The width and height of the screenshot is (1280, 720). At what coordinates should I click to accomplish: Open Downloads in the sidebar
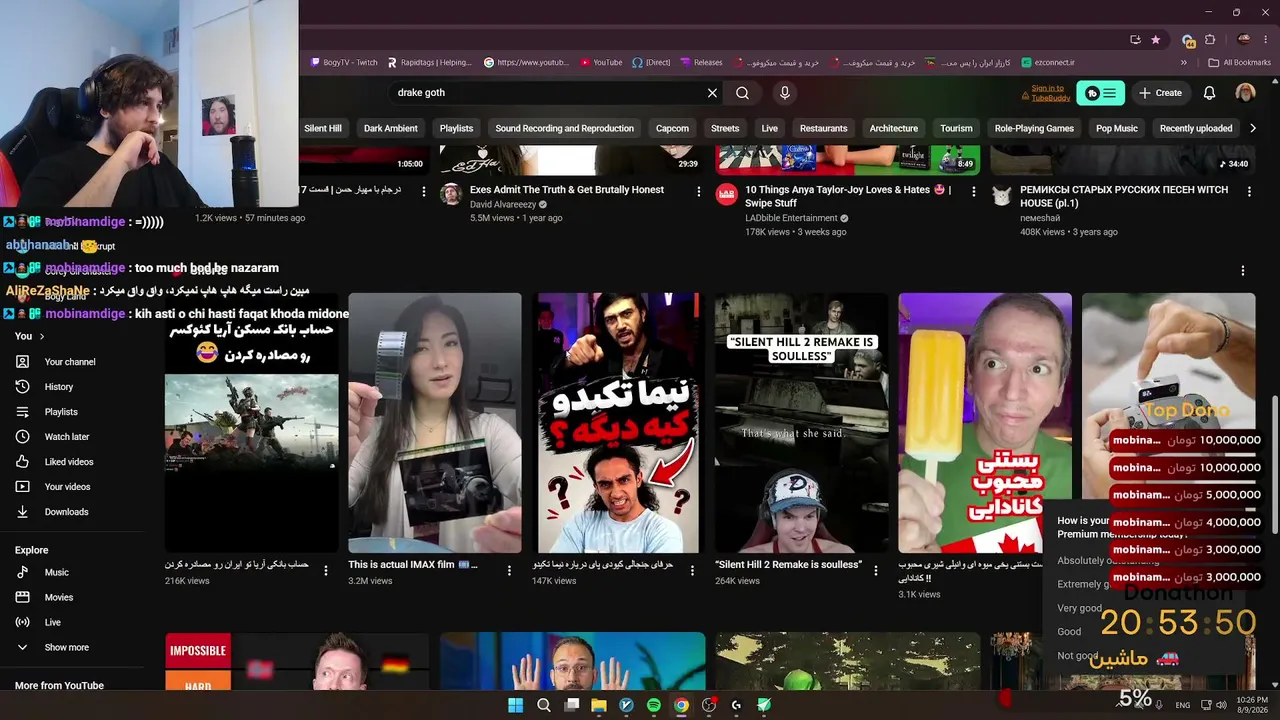[x=66, y=512]
